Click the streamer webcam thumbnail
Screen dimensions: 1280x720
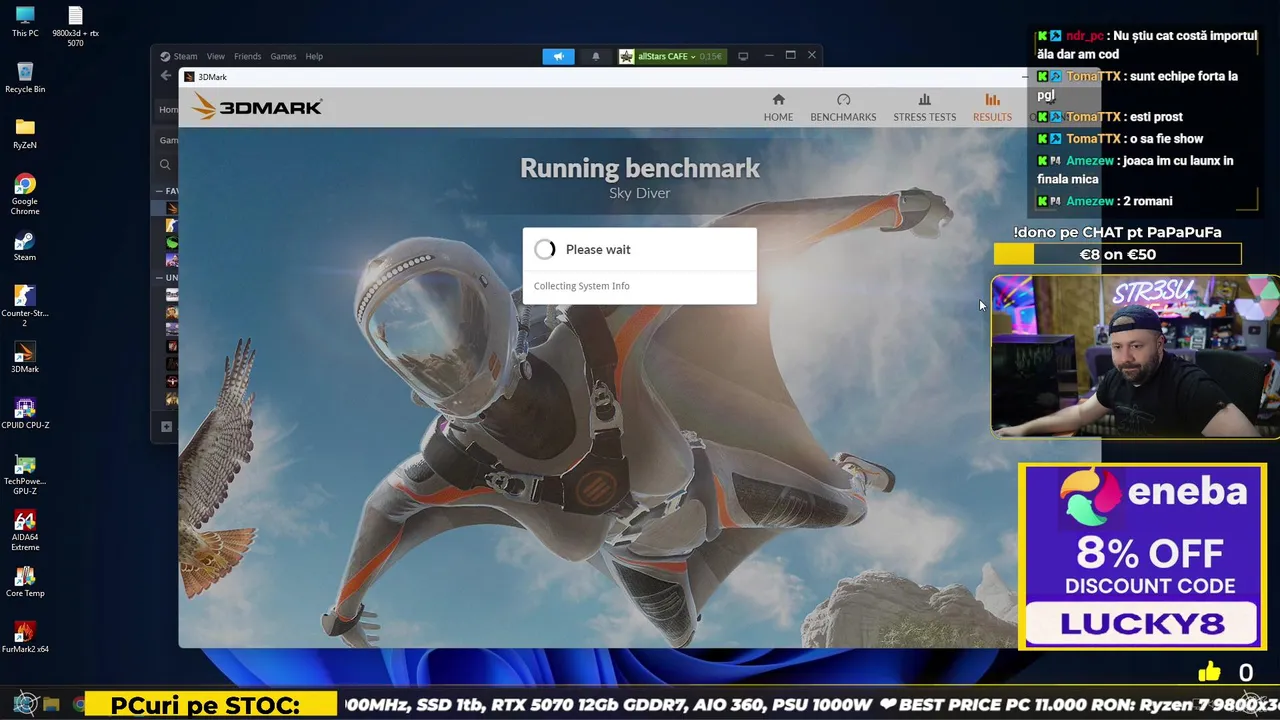click(1135, 357)
